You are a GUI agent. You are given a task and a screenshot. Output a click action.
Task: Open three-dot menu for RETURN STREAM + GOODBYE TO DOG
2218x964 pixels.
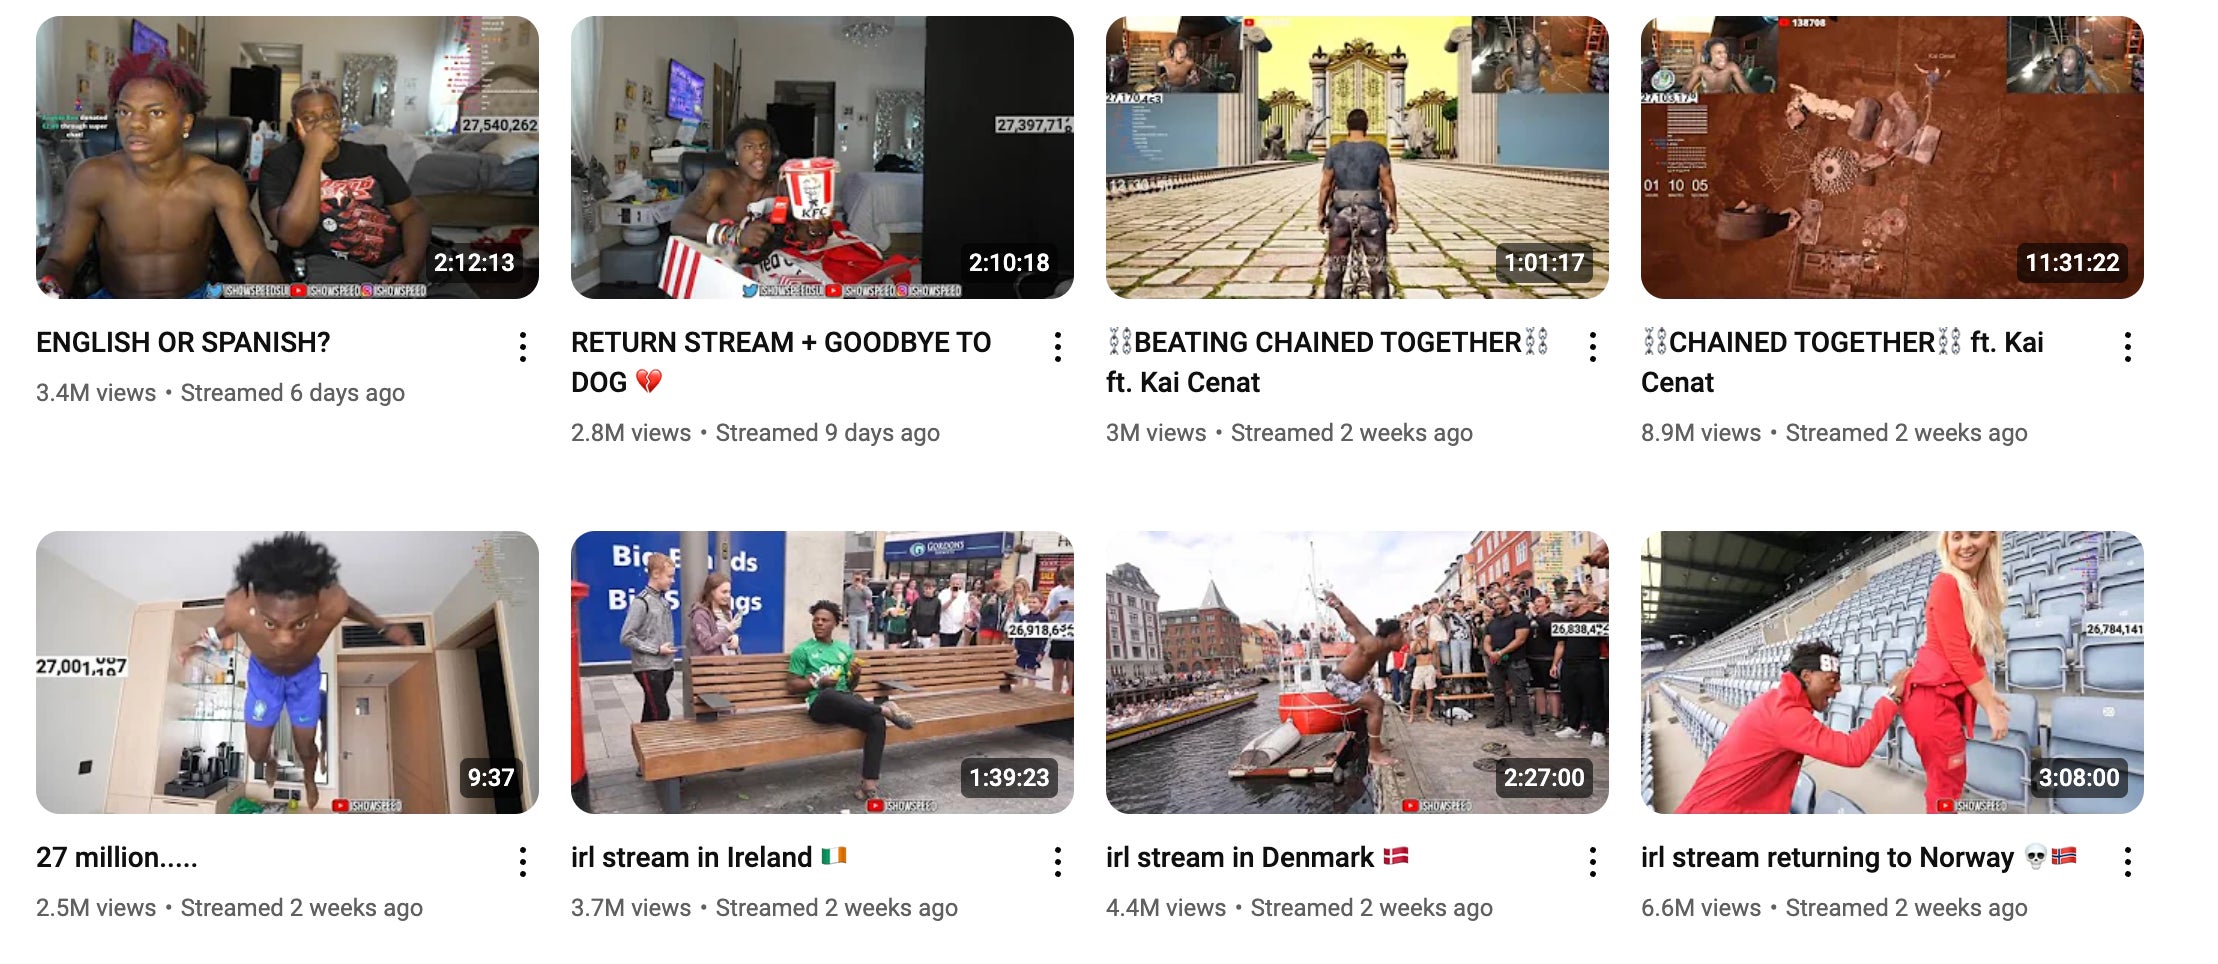pos(1057,347)
